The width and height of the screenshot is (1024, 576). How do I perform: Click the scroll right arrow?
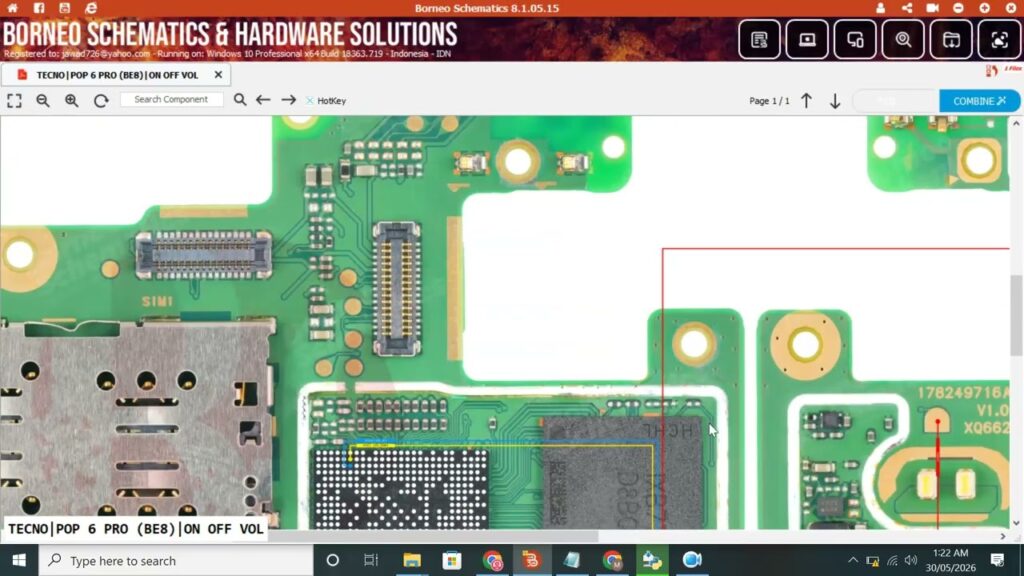coord(1003,536)
